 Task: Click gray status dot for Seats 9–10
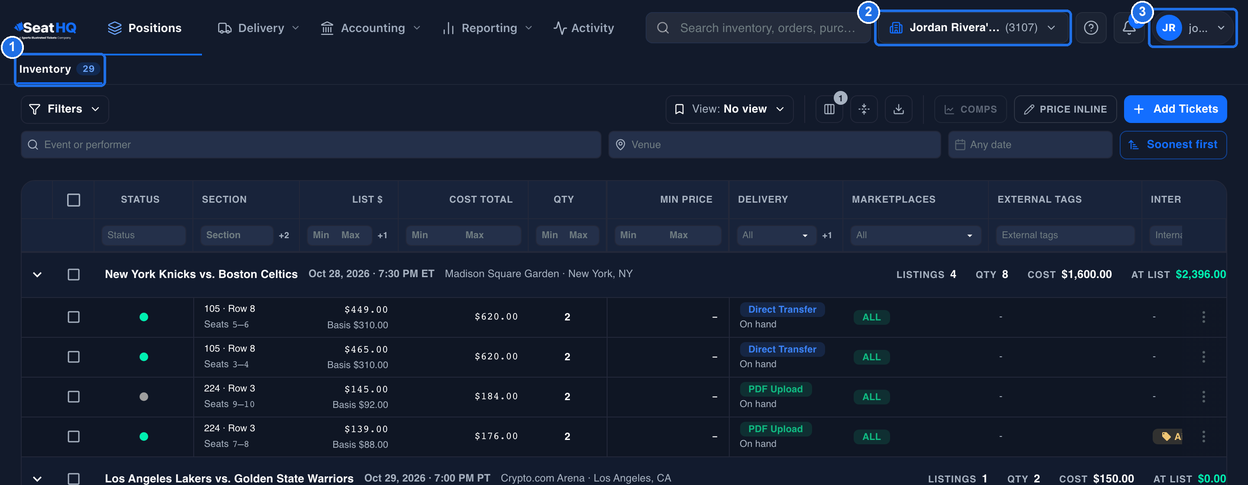point(144,397)
